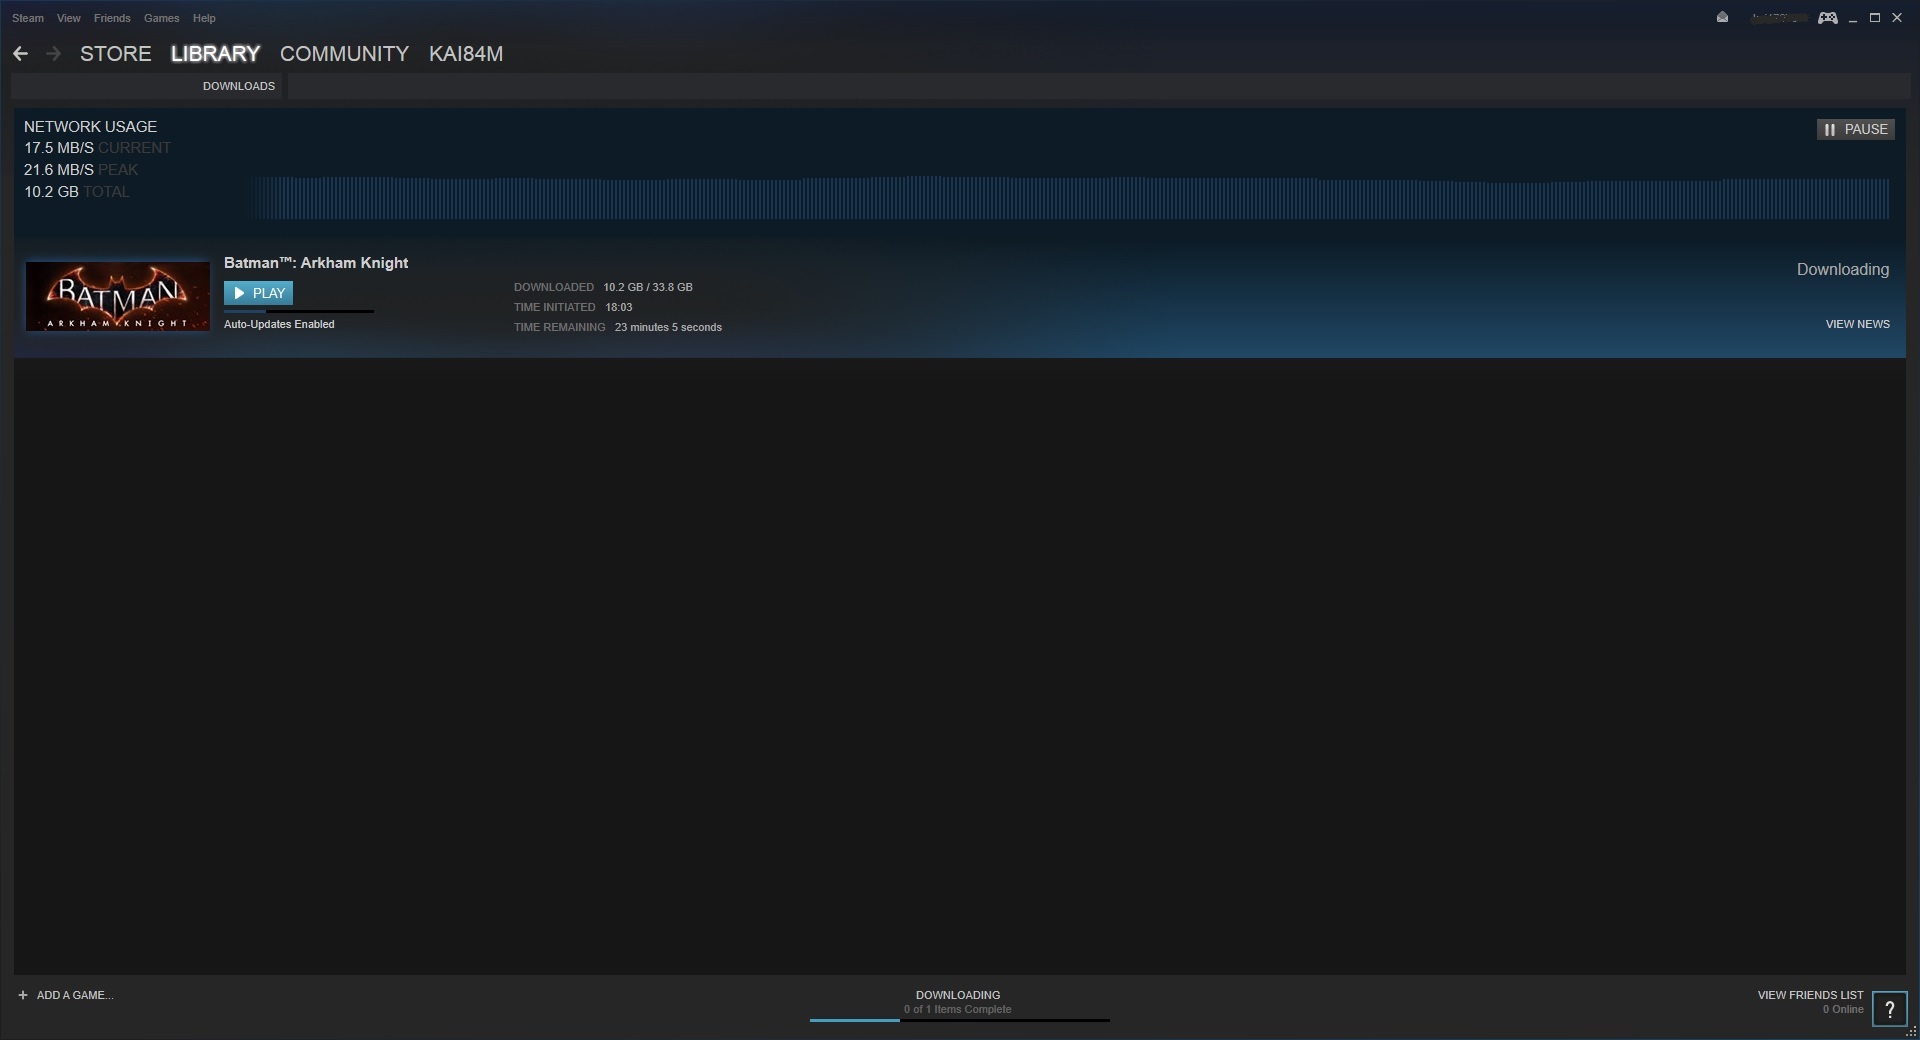This screenshot has width=1920, height=1040.
Task: Open the COMMUNITY section
Action: pos(344,54)
